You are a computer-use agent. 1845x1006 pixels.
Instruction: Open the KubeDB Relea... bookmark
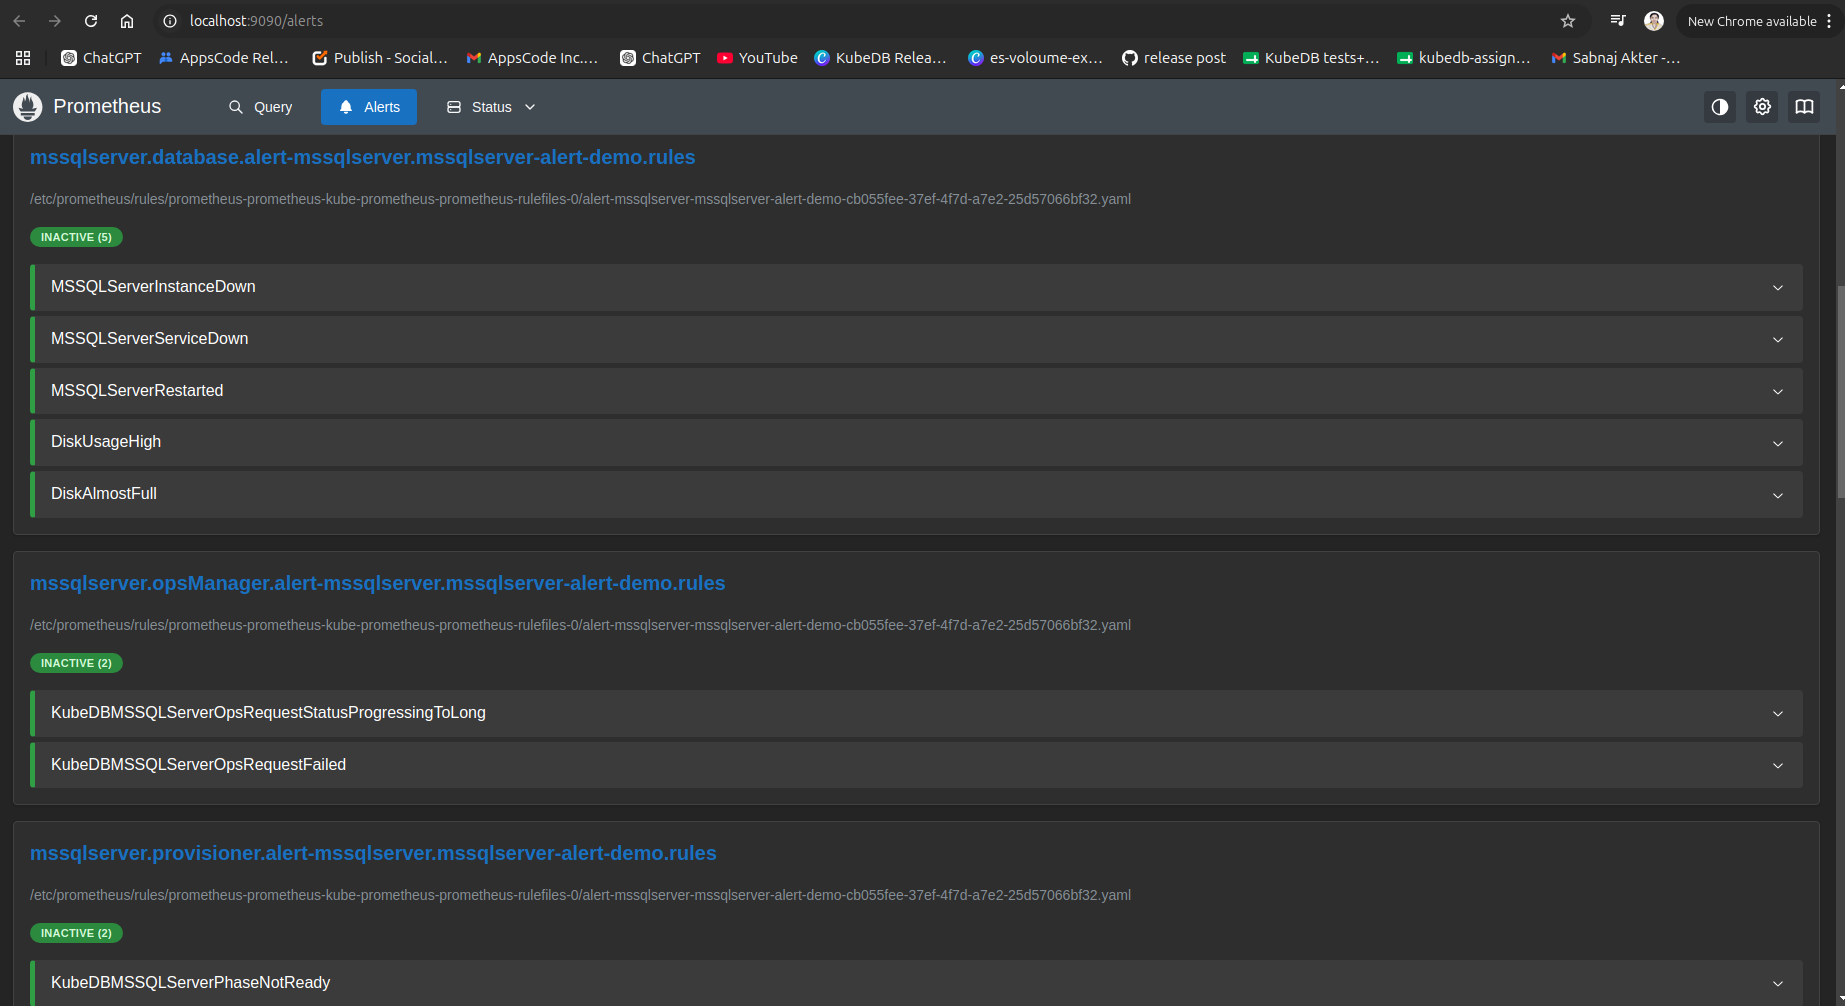click(x=880, y=58)
